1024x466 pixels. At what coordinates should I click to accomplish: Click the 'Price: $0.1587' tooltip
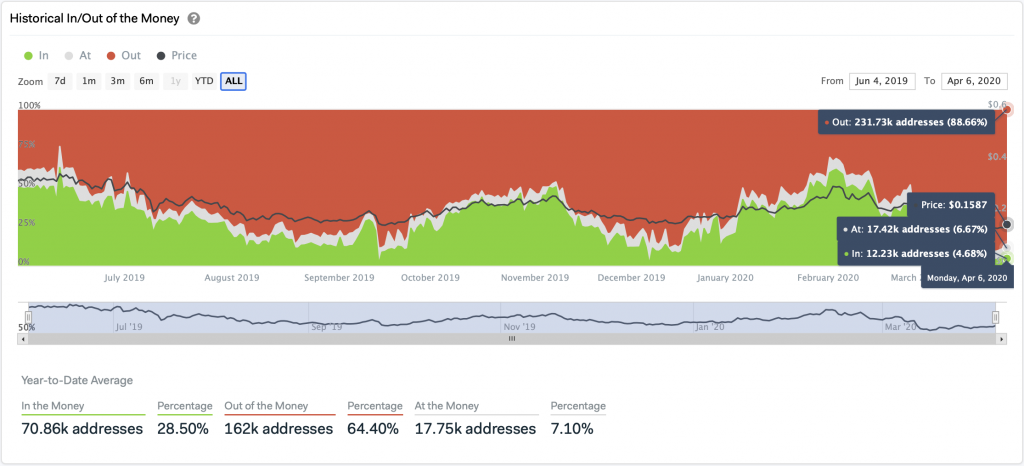(x=952, y=204)
